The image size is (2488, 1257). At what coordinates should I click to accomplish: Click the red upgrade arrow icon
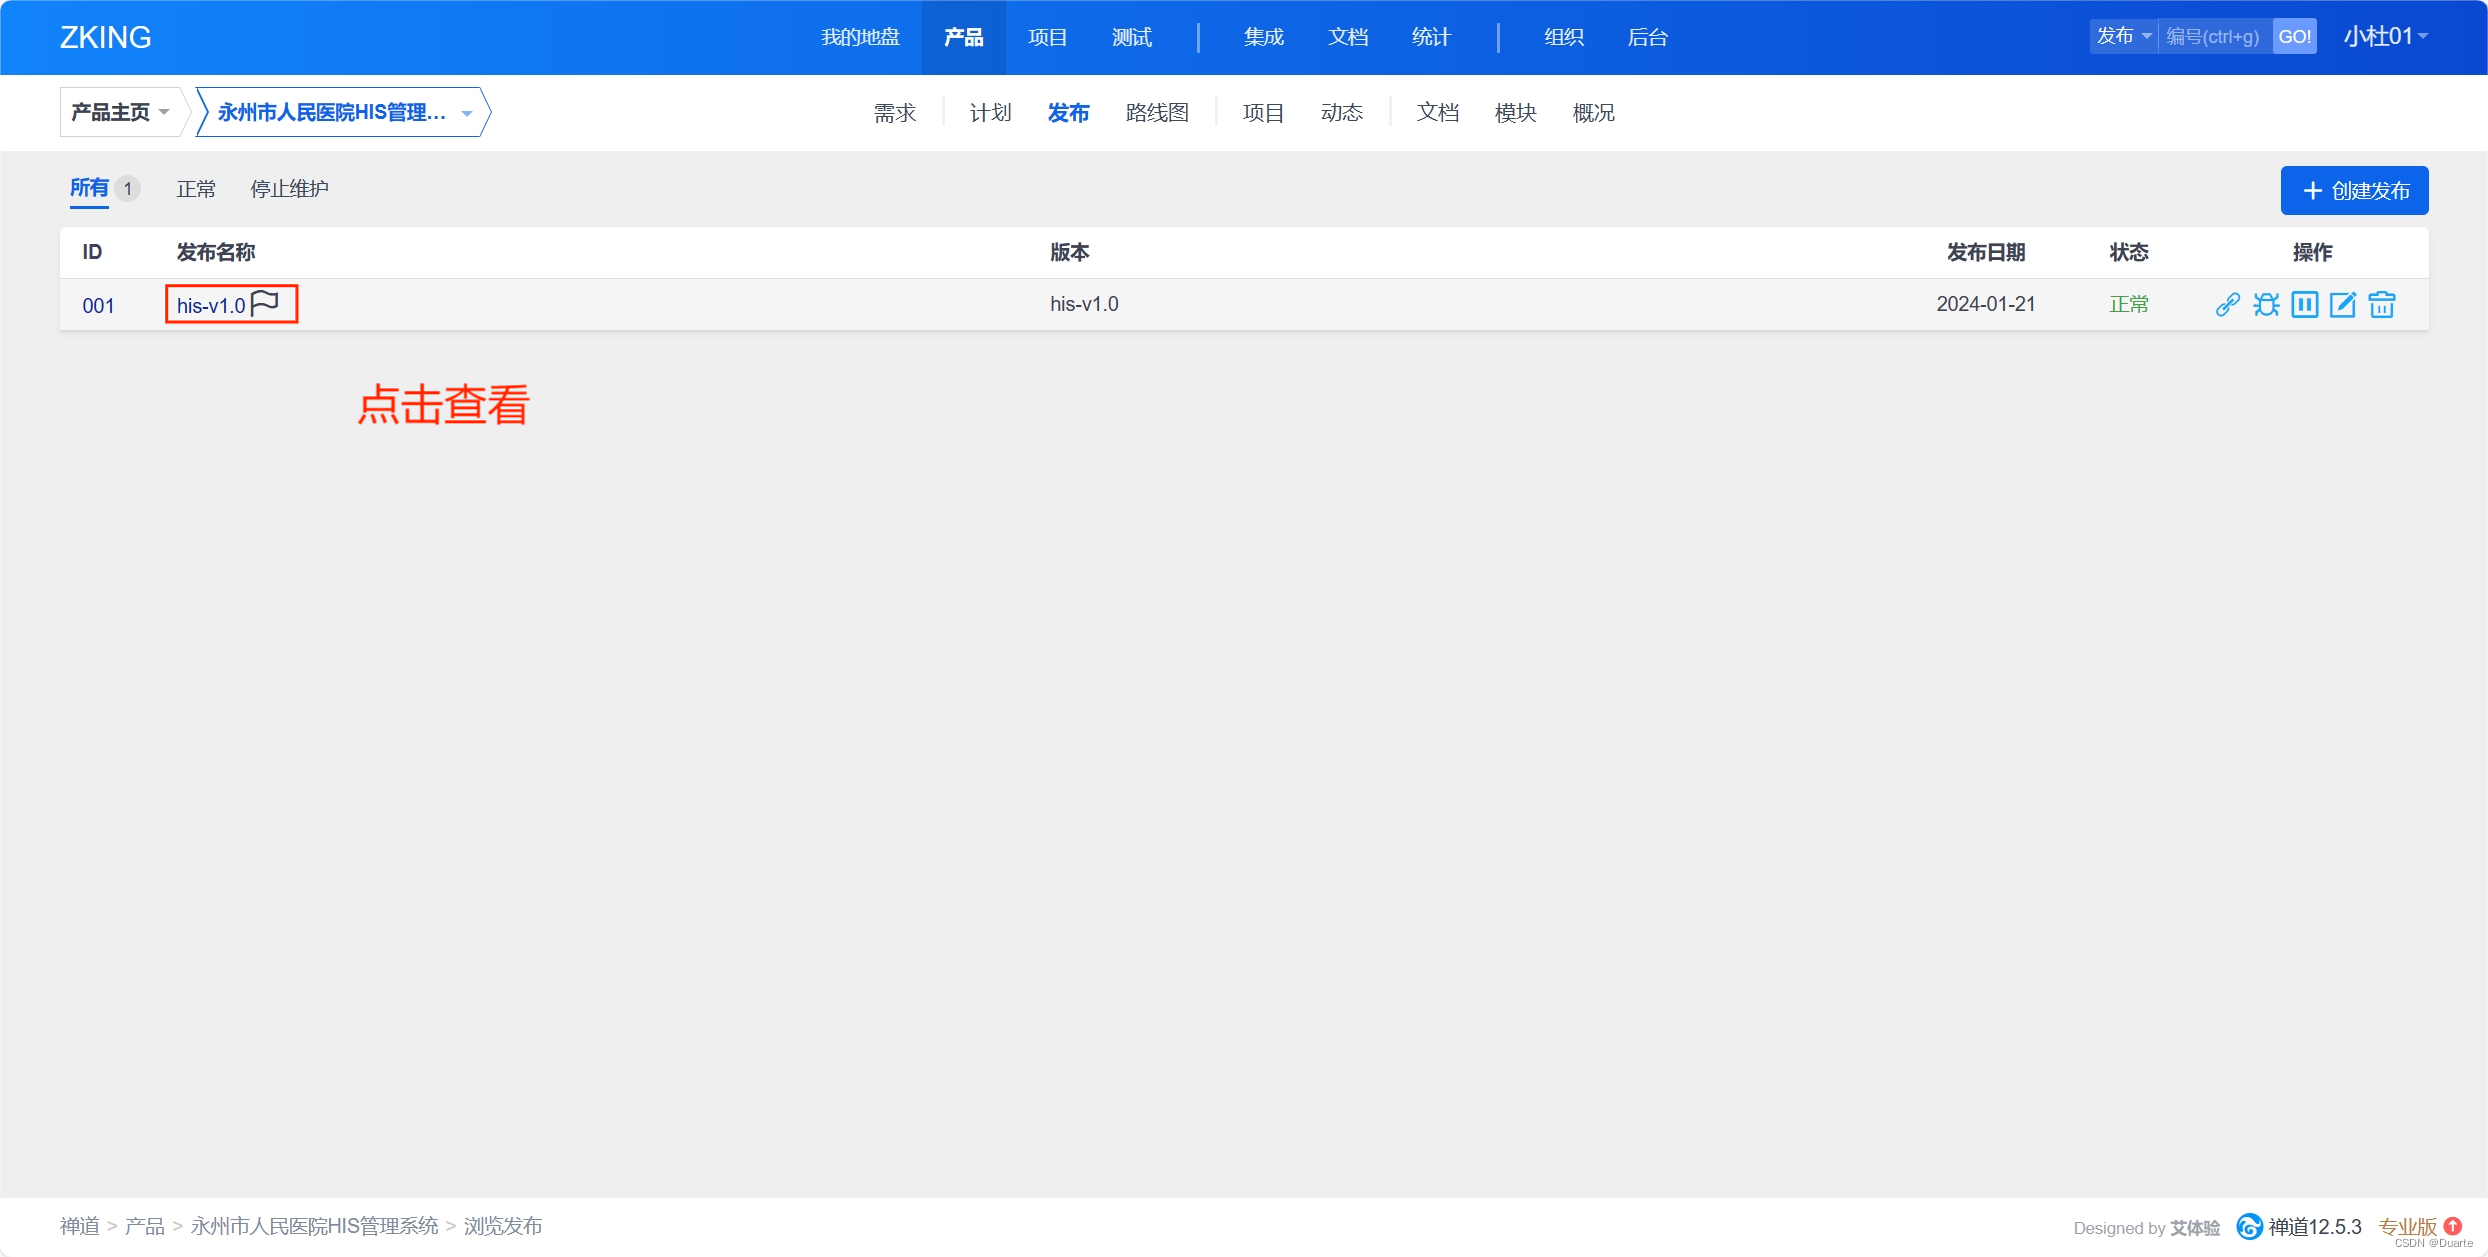point(2453,1225)
